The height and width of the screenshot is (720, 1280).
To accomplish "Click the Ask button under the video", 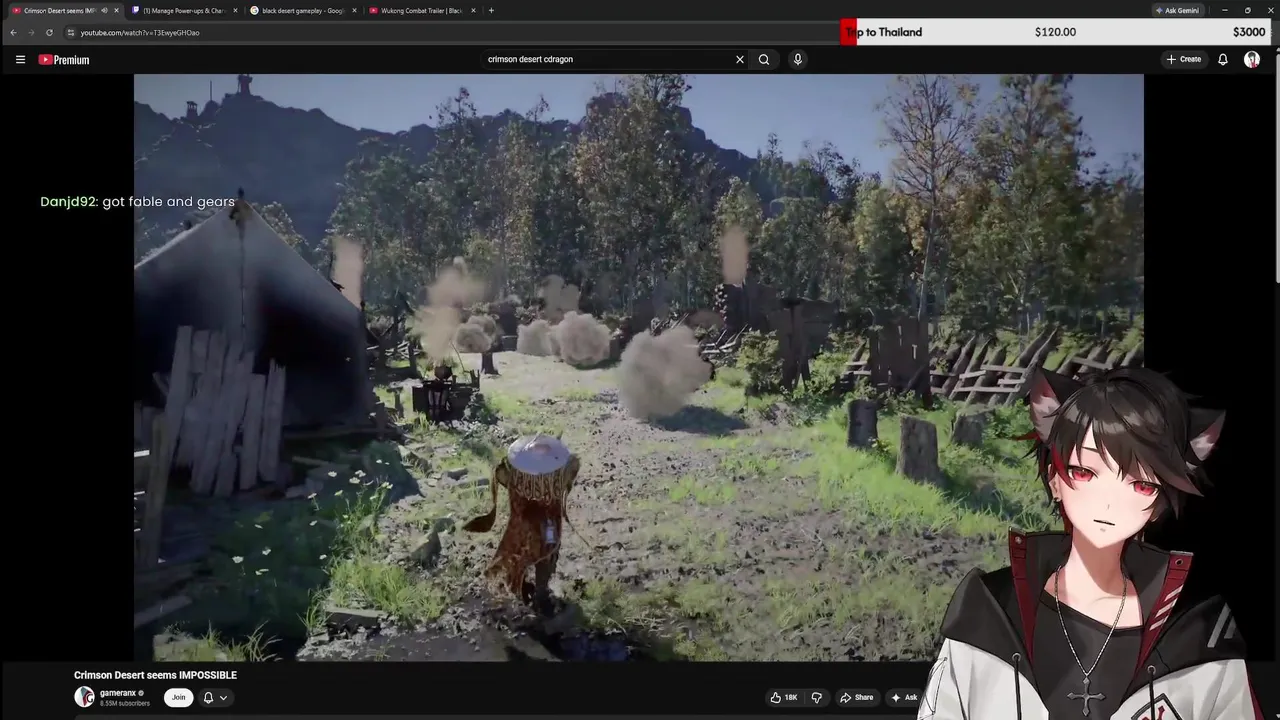I will (x=904, y=697).
